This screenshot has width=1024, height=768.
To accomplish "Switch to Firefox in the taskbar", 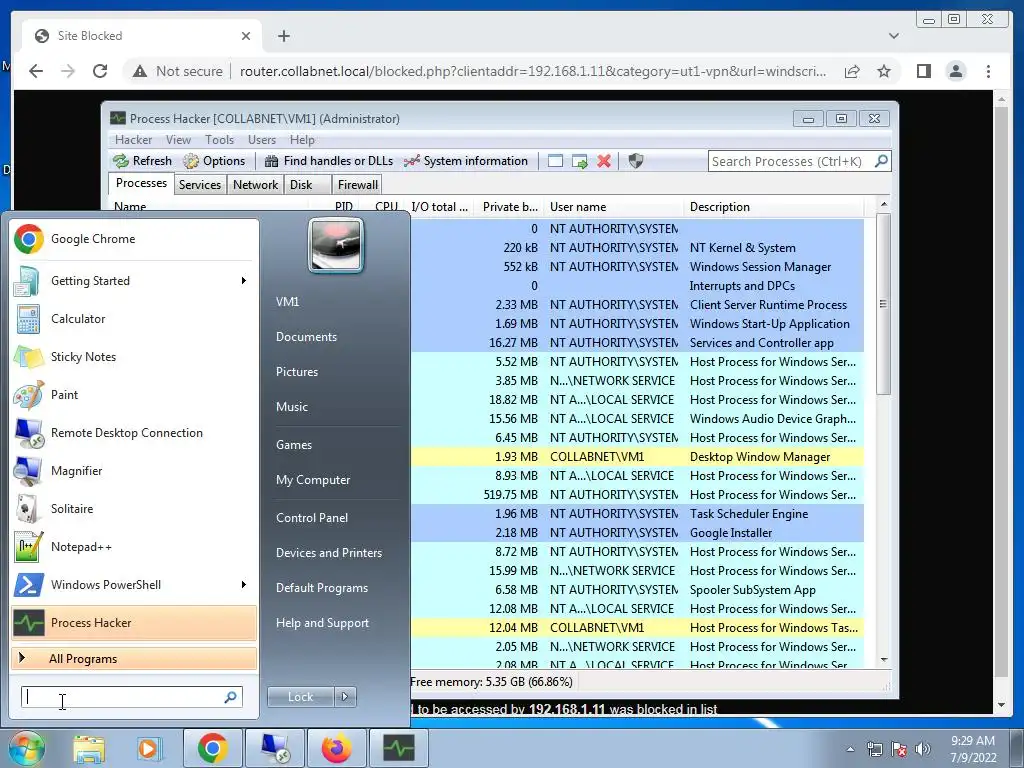I will (336, 748).
